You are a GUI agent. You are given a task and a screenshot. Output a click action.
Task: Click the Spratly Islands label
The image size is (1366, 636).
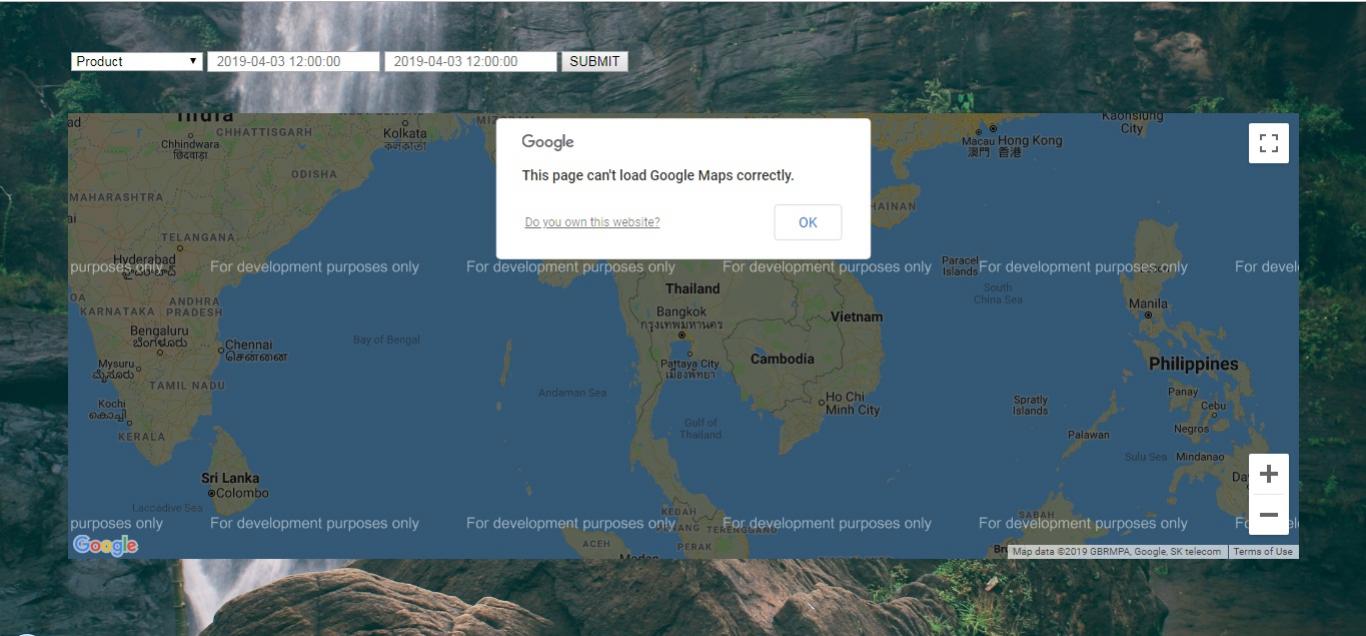coord(1030,405)
